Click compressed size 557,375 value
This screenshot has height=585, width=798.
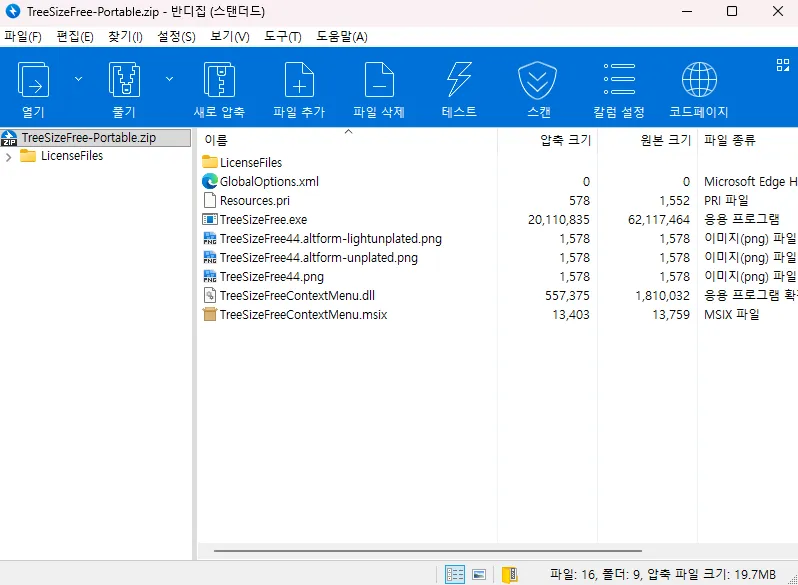pos(567,295)
